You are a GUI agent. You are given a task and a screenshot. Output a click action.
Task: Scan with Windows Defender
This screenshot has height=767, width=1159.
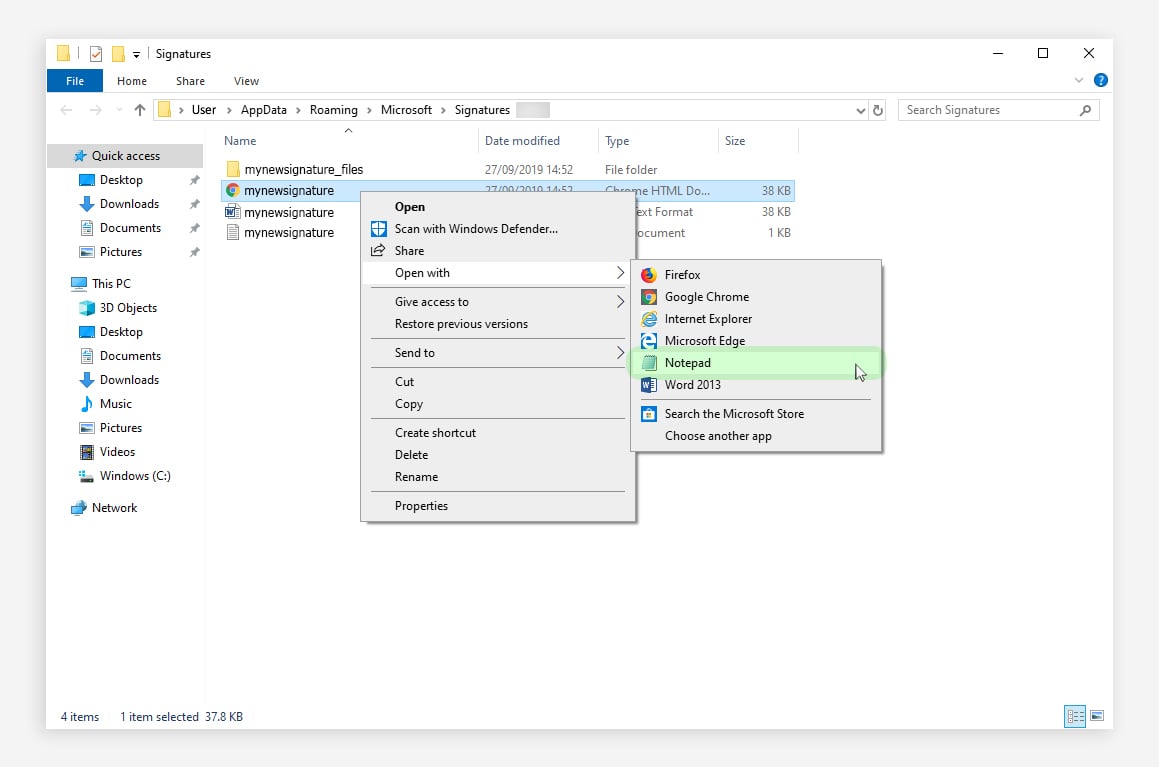497,229
